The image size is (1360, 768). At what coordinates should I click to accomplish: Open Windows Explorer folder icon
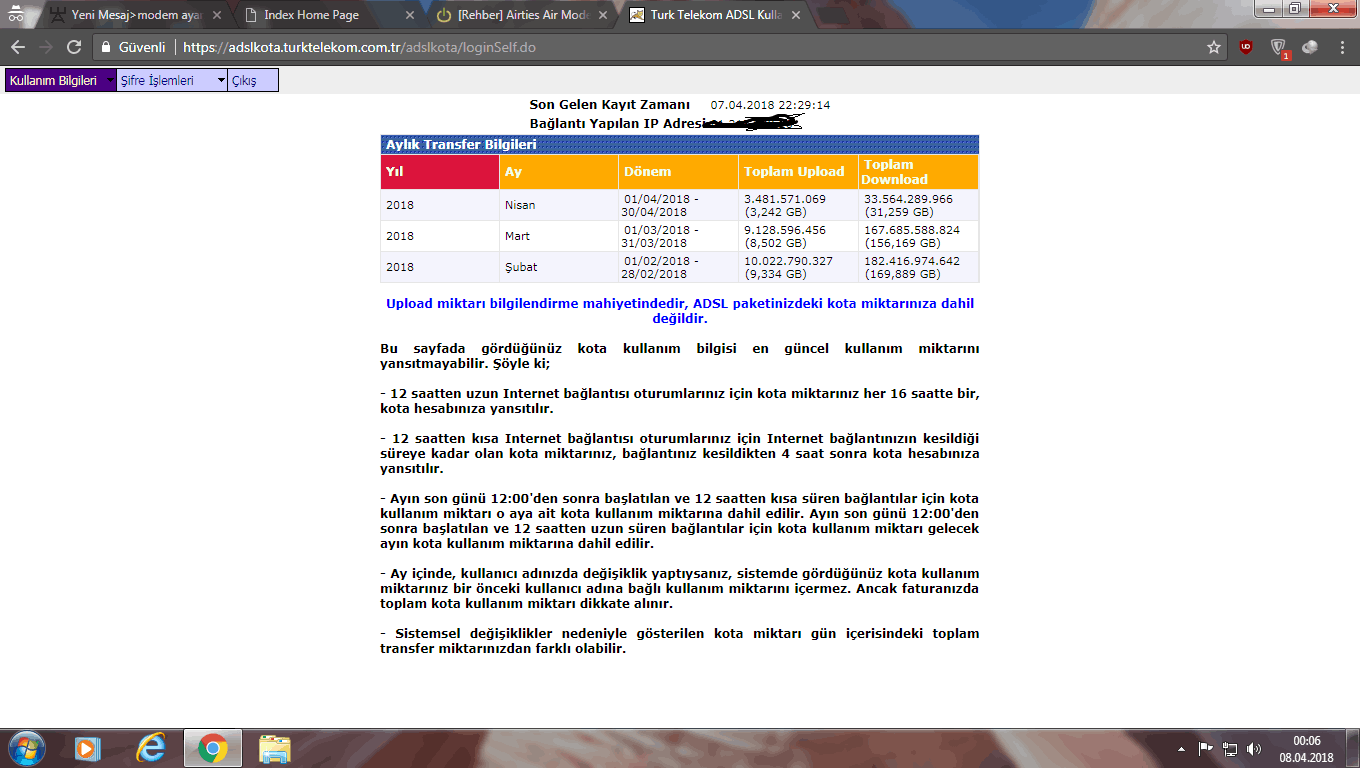275,748
